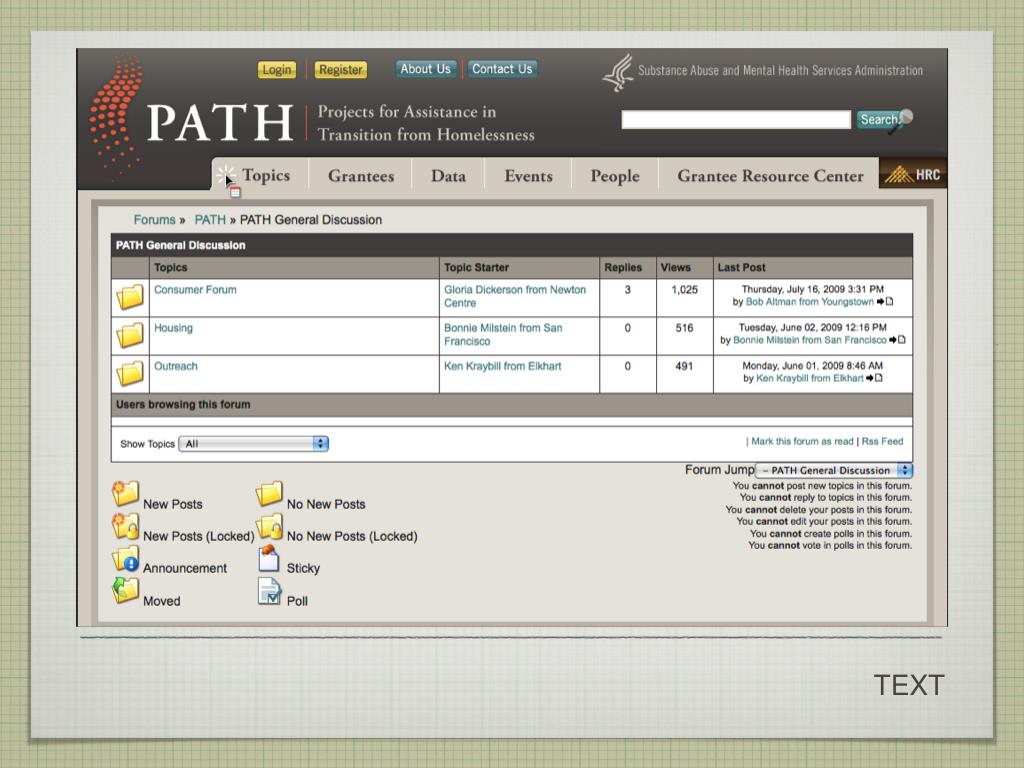Open the Consumer Forum folder icon
This screenshot has width=1024, height=768.
(x=130, y=297)
